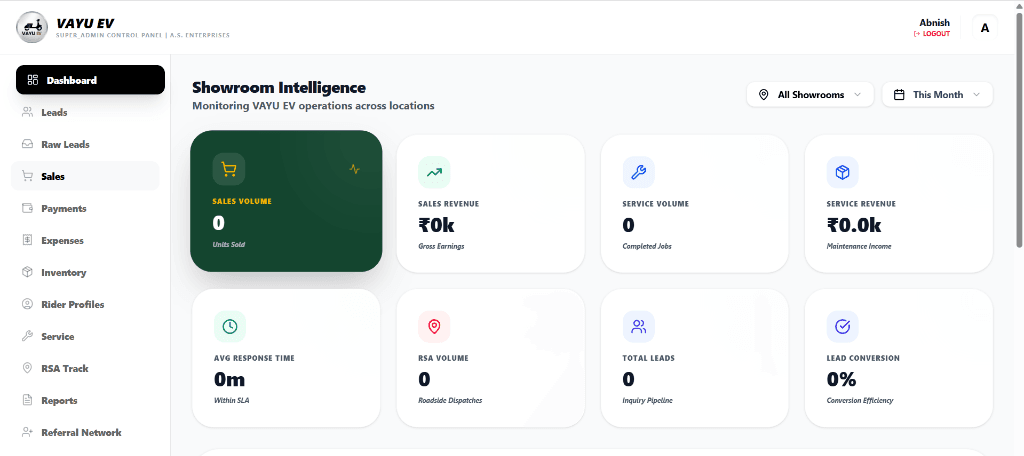Open the All Showrooms dropdown
The height and width of the screenshot is (456, 1024).
[x=810, y=95]
